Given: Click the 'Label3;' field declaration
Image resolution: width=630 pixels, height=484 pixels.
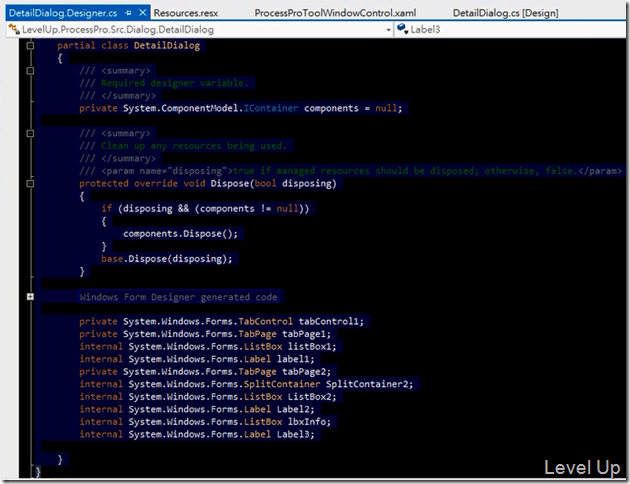Looking at the screenshot, I should click(x=197, y=434).
